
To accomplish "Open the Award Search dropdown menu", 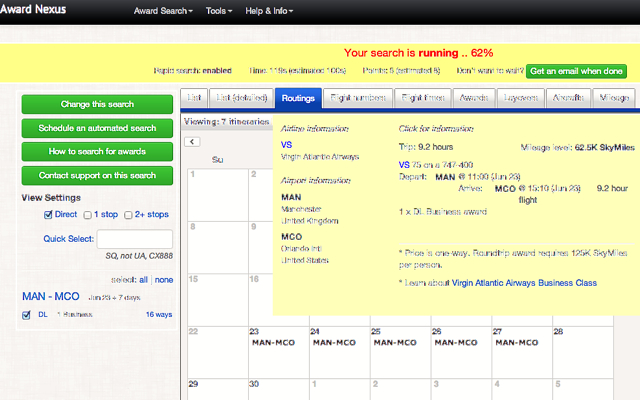I will click(x=163, y=11).
